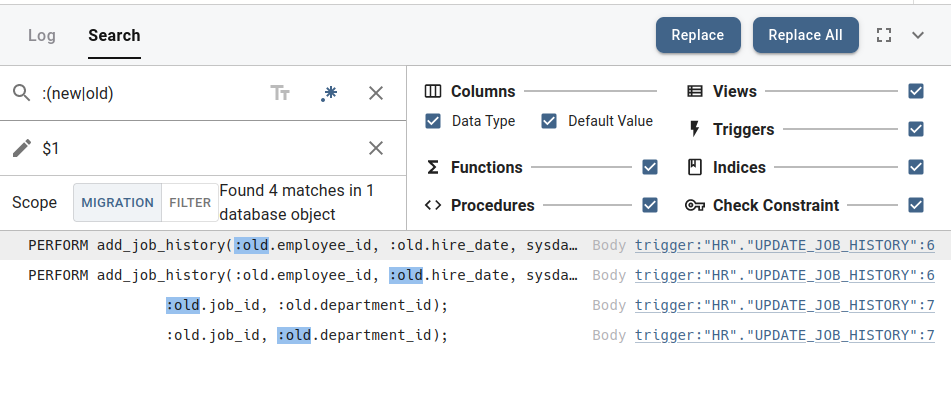This screenshot has height=403, width=951.
Task: Click the Columns table icon
Action: point(433,92)
